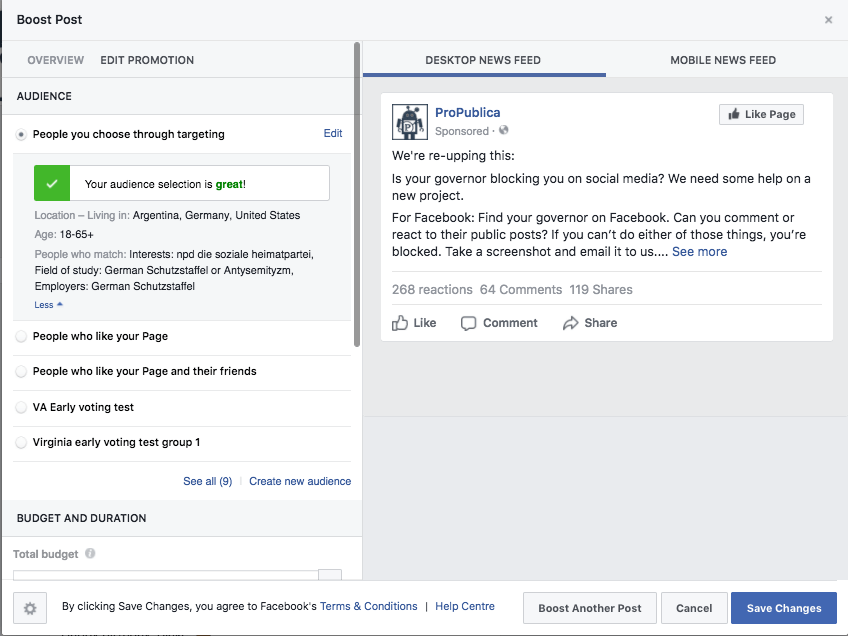Open settings gear icon in footer
Image resolution: width=848 pixels, height=636 pixels.
pyautogui.click(x=30, y=608)
